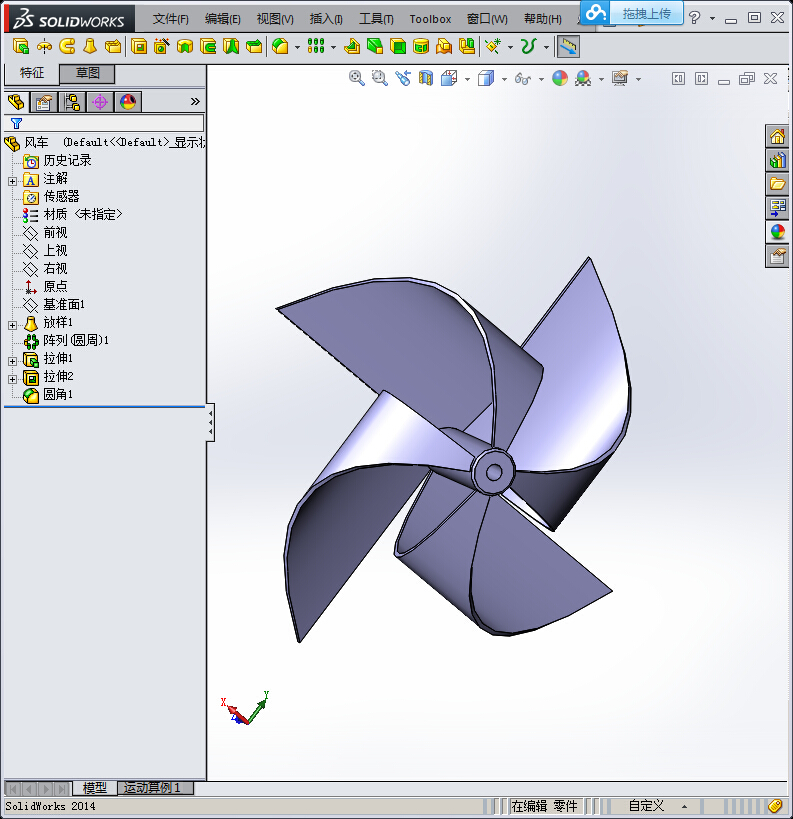Expand the 放样1 feature node
Screen dimensions: 793x819
pyautogui.click(x=13, y=325)
